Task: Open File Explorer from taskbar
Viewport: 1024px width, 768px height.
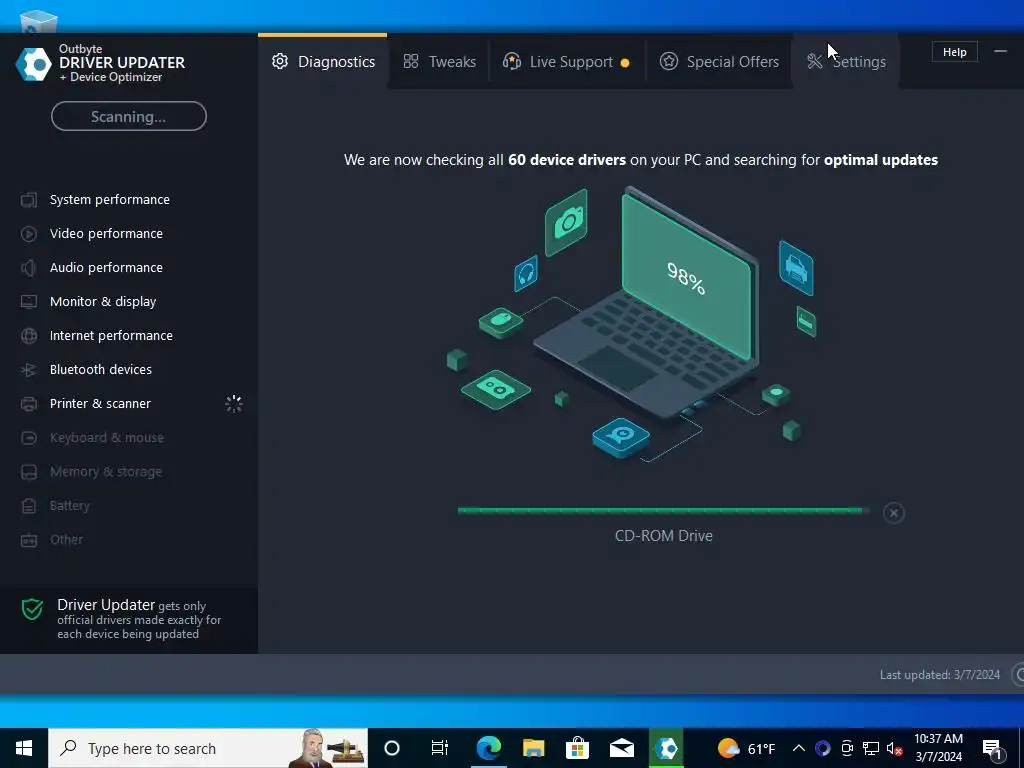Action: (533, 748)
